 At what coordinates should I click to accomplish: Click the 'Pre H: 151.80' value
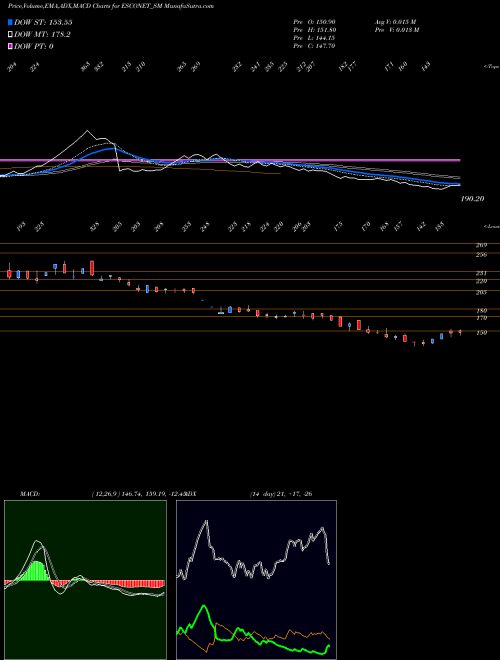[314, 29]
